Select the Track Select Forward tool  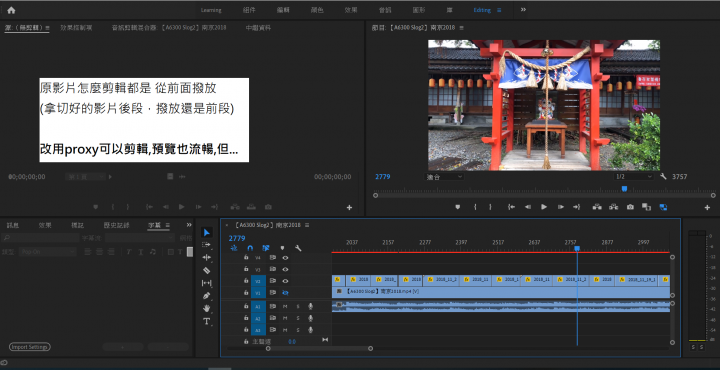click(207, 245)
